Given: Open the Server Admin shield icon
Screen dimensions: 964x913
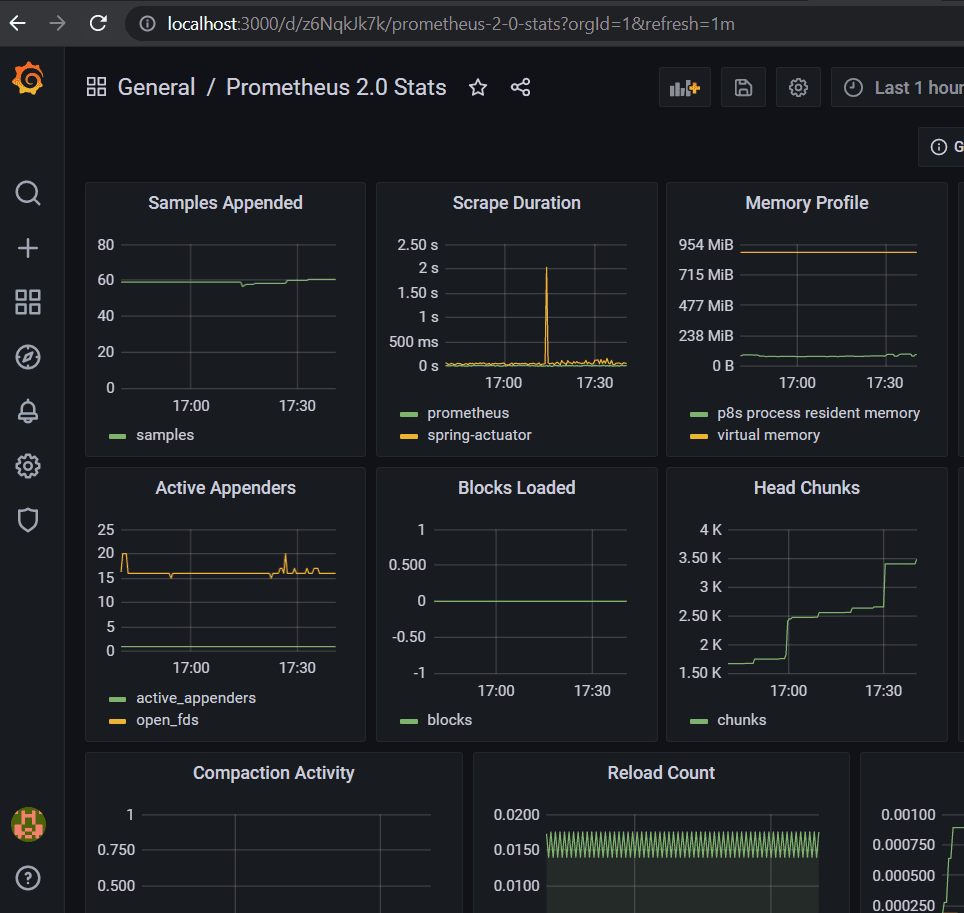Looking at the screenshot, I should (x=28, y=520).
